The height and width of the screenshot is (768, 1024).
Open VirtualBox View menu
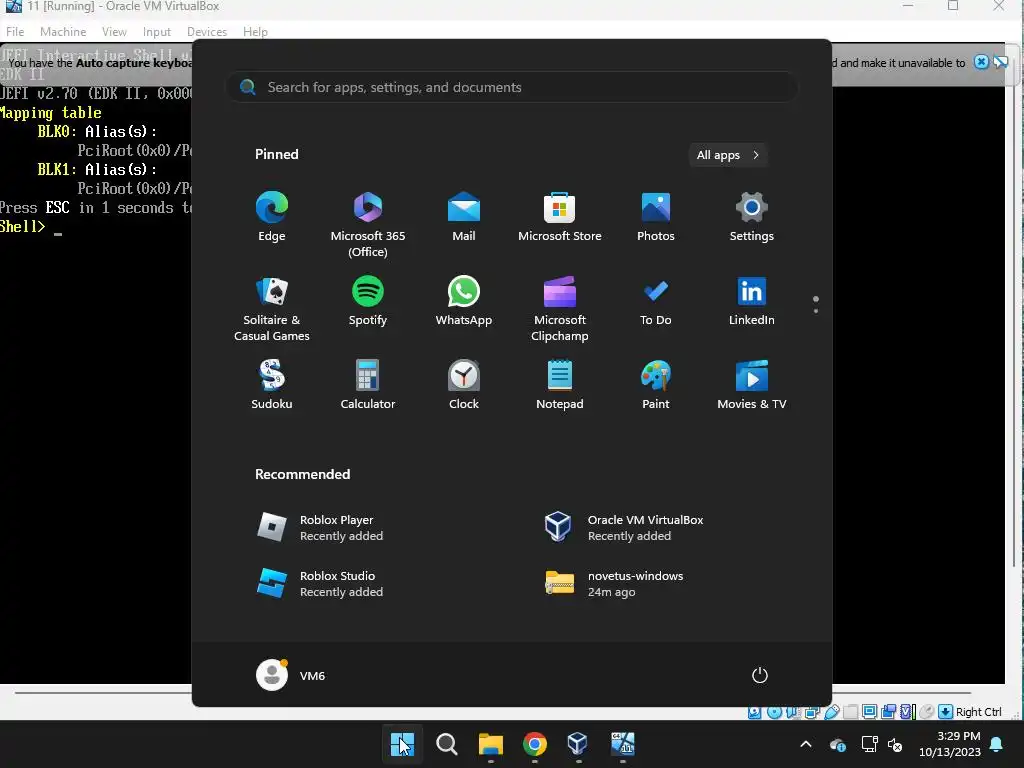114,31
